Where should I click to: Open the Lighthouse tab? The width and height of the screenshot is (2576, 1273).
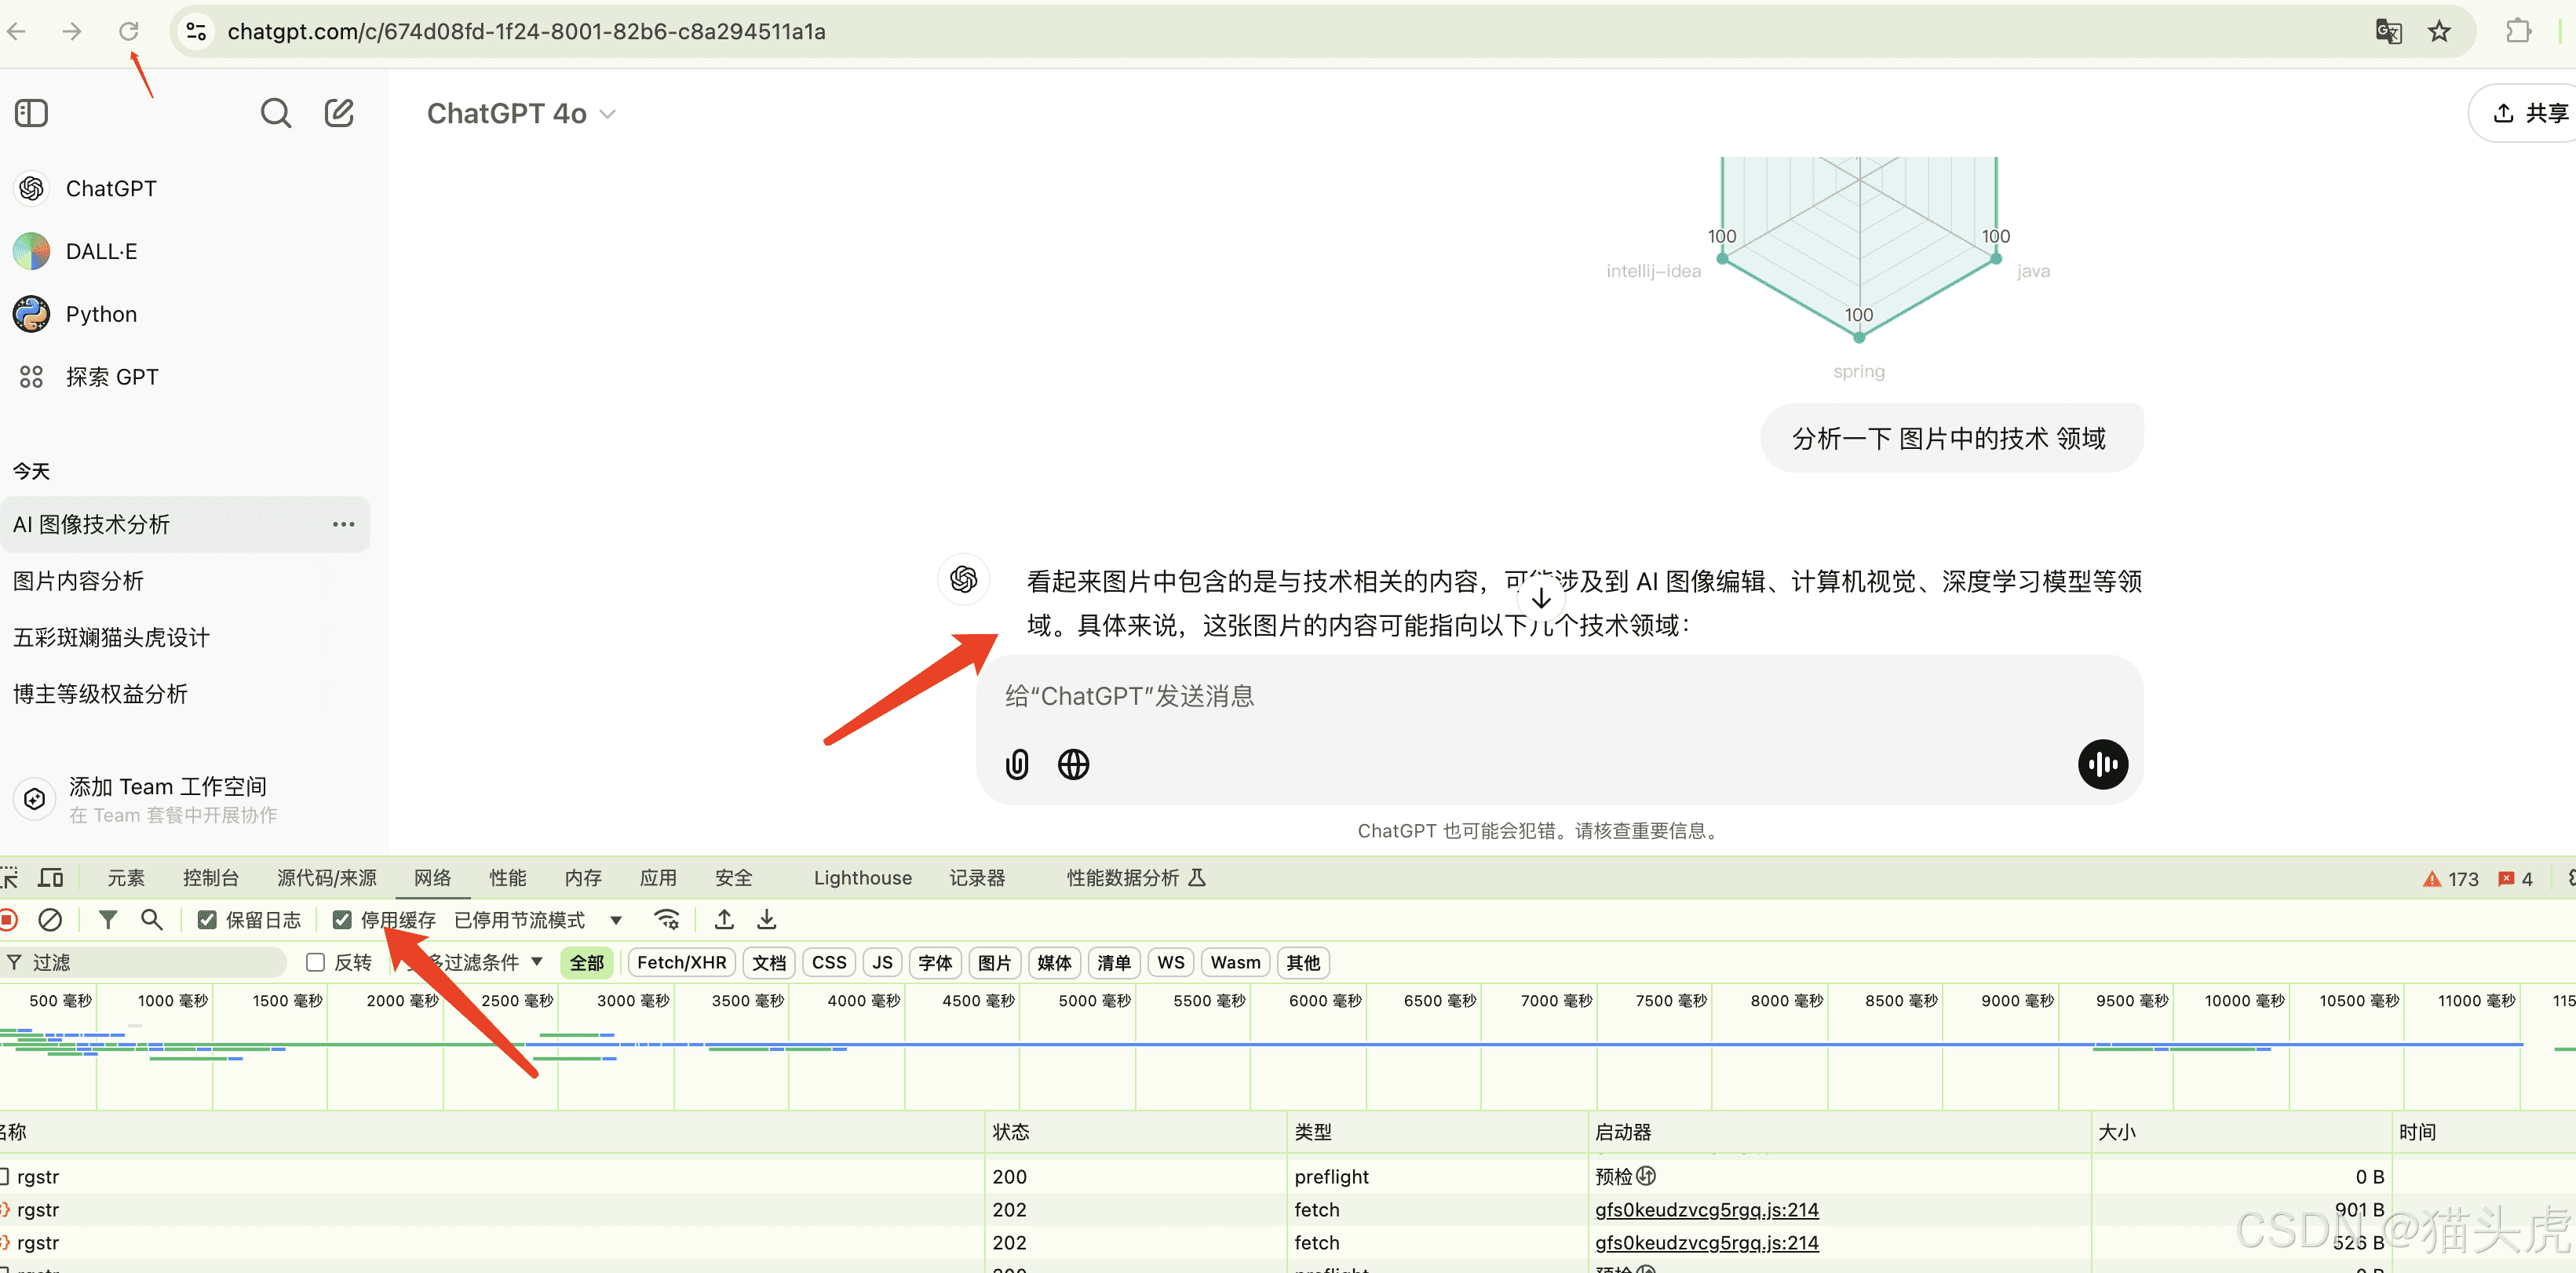(862, 878)
